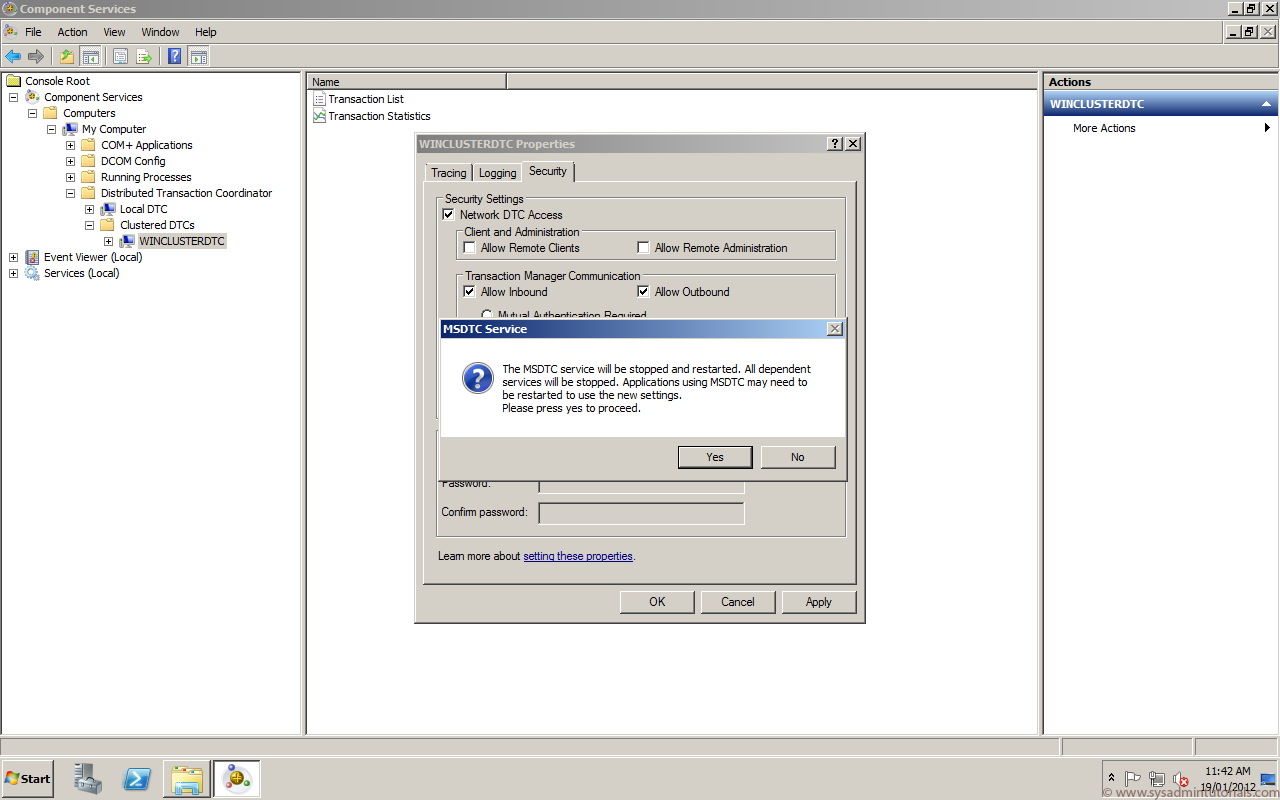This screenshot has width=1280, height=800.
Task: Click the Up one level folder icon
Action: (x=66, y=56)
